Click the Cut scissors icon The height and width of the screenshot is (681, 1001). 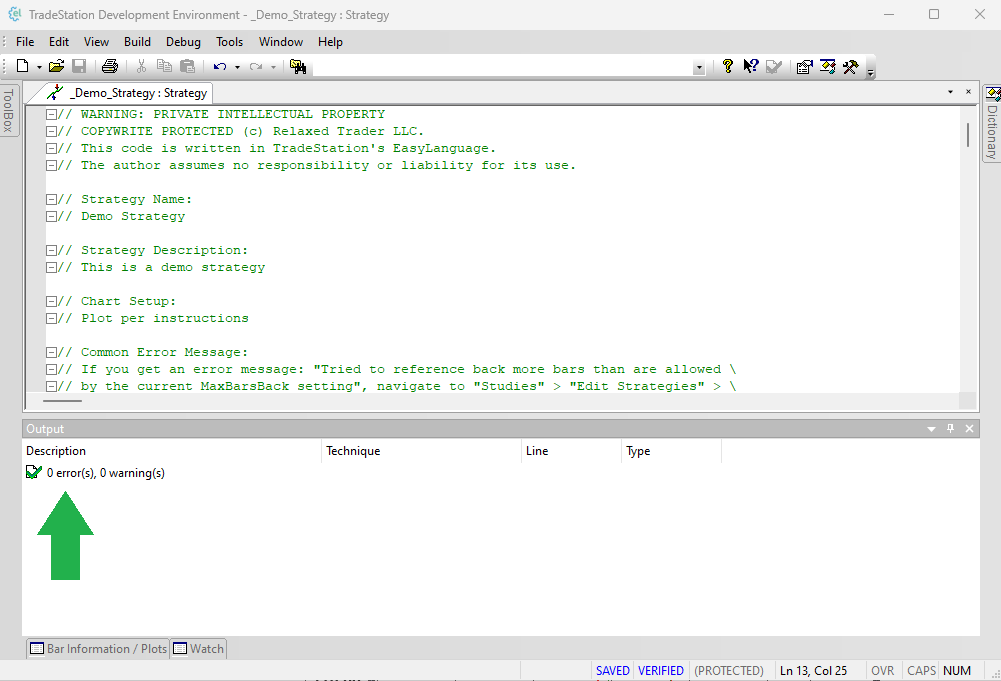(142, 66)
